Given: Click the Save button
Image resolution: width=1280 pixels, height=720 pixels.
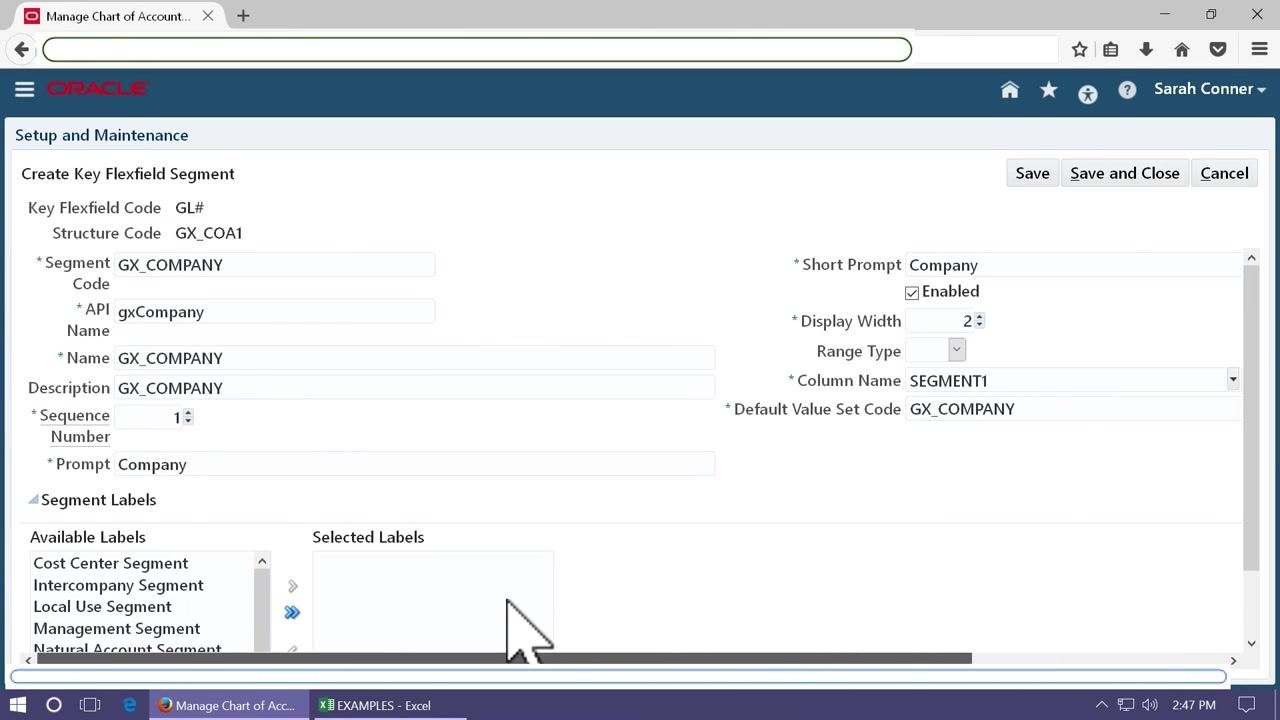Looking at the screenshot, I should point(1032,173).
